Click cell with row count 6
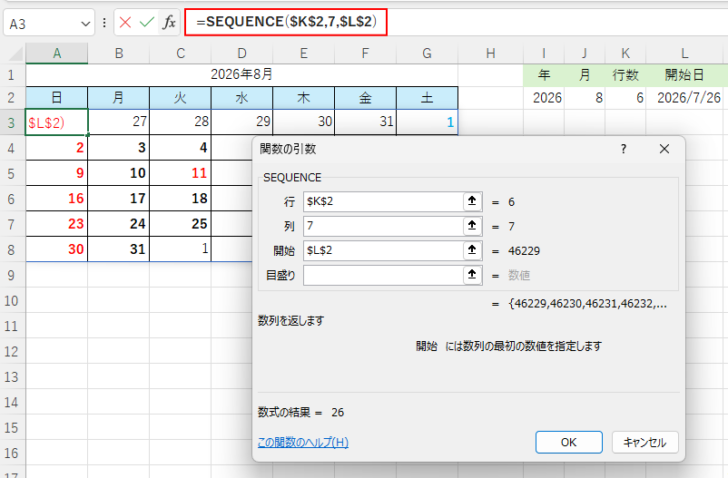The height and width of the screenshot is (478, 728). [x=625, y=98]
